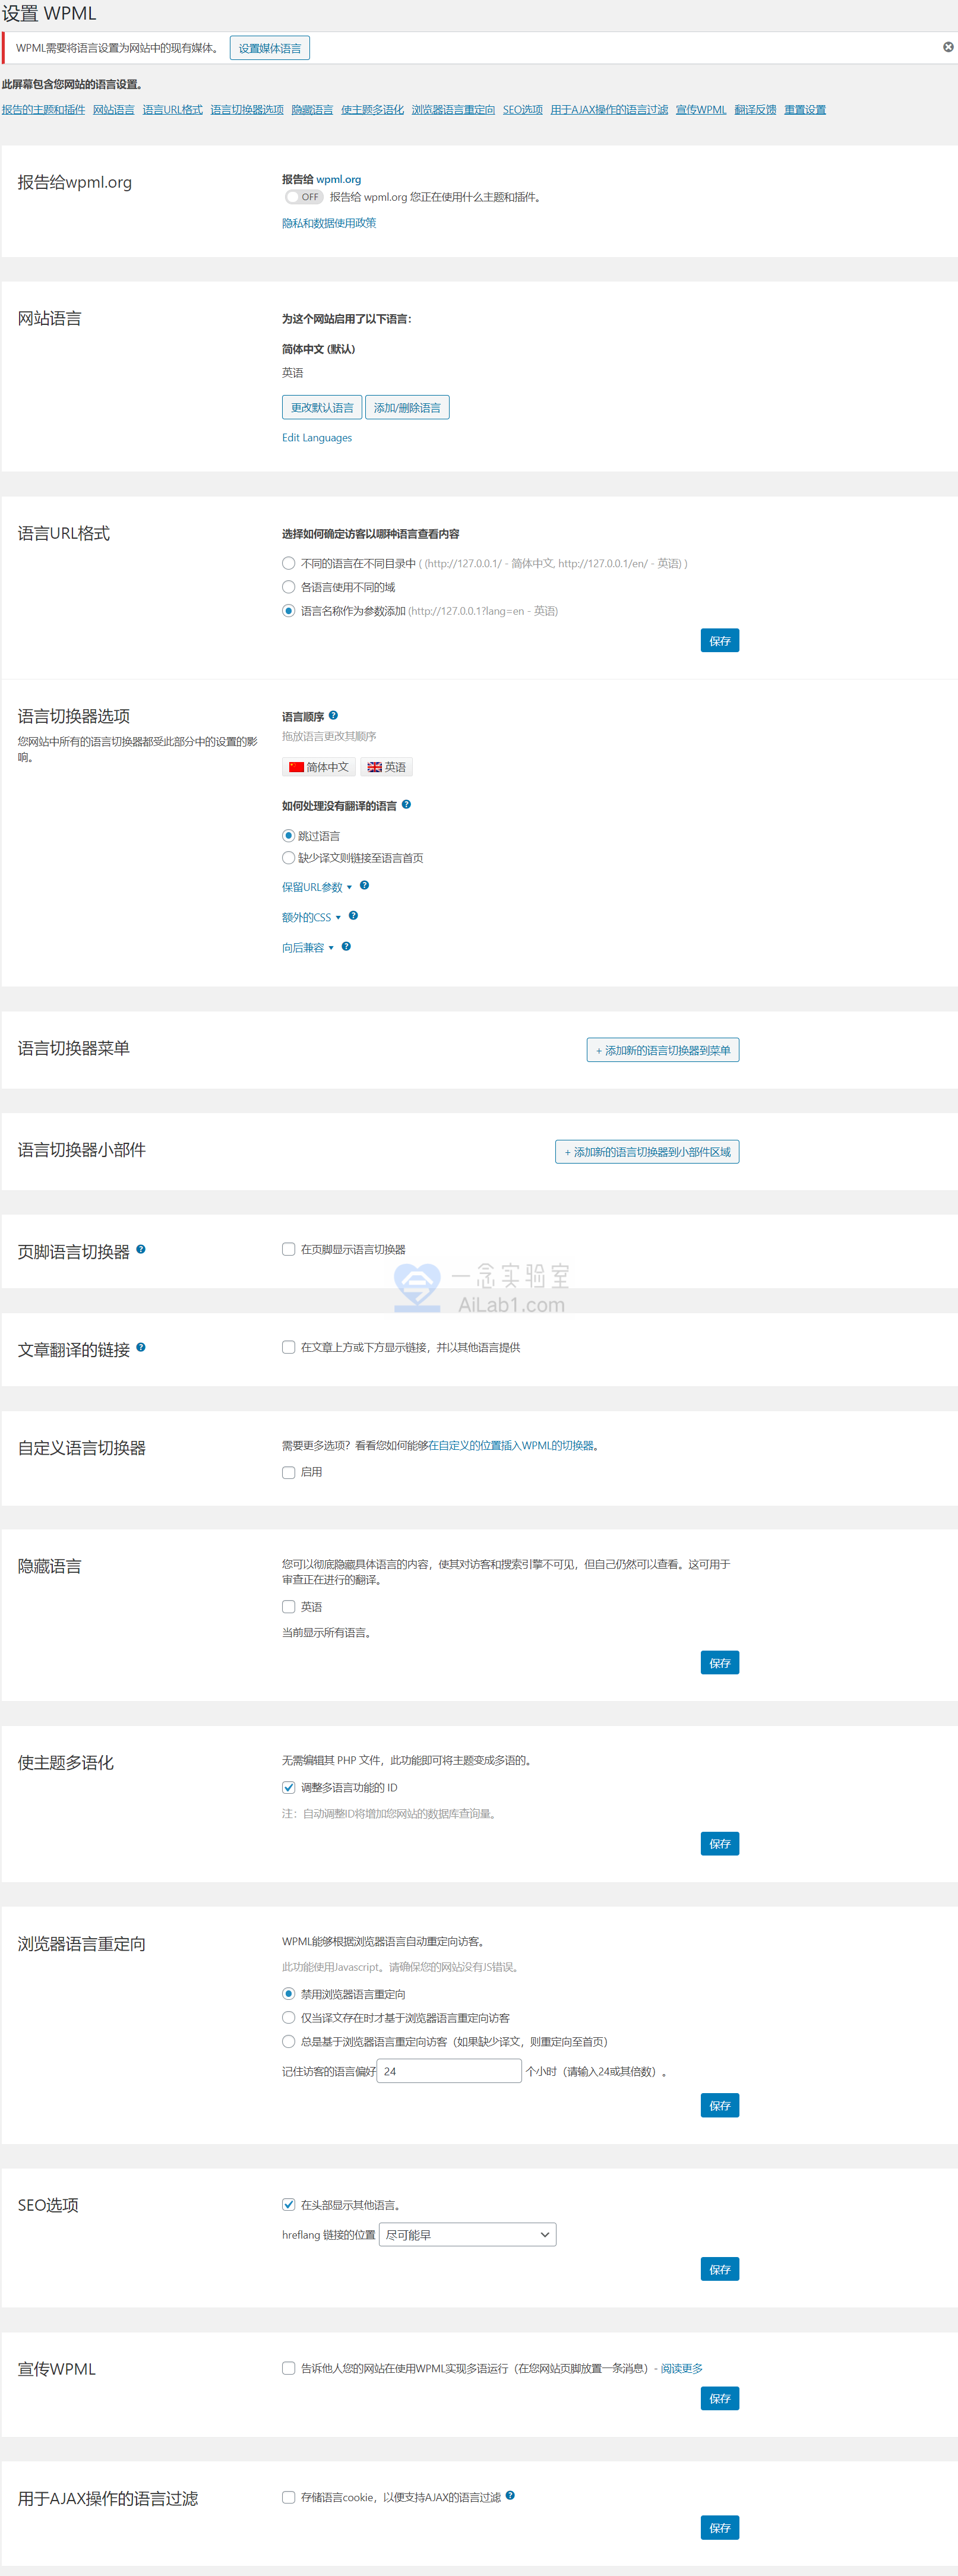Select 总是基于浏览器语言重定向访客 option

tap(289, 2042)
